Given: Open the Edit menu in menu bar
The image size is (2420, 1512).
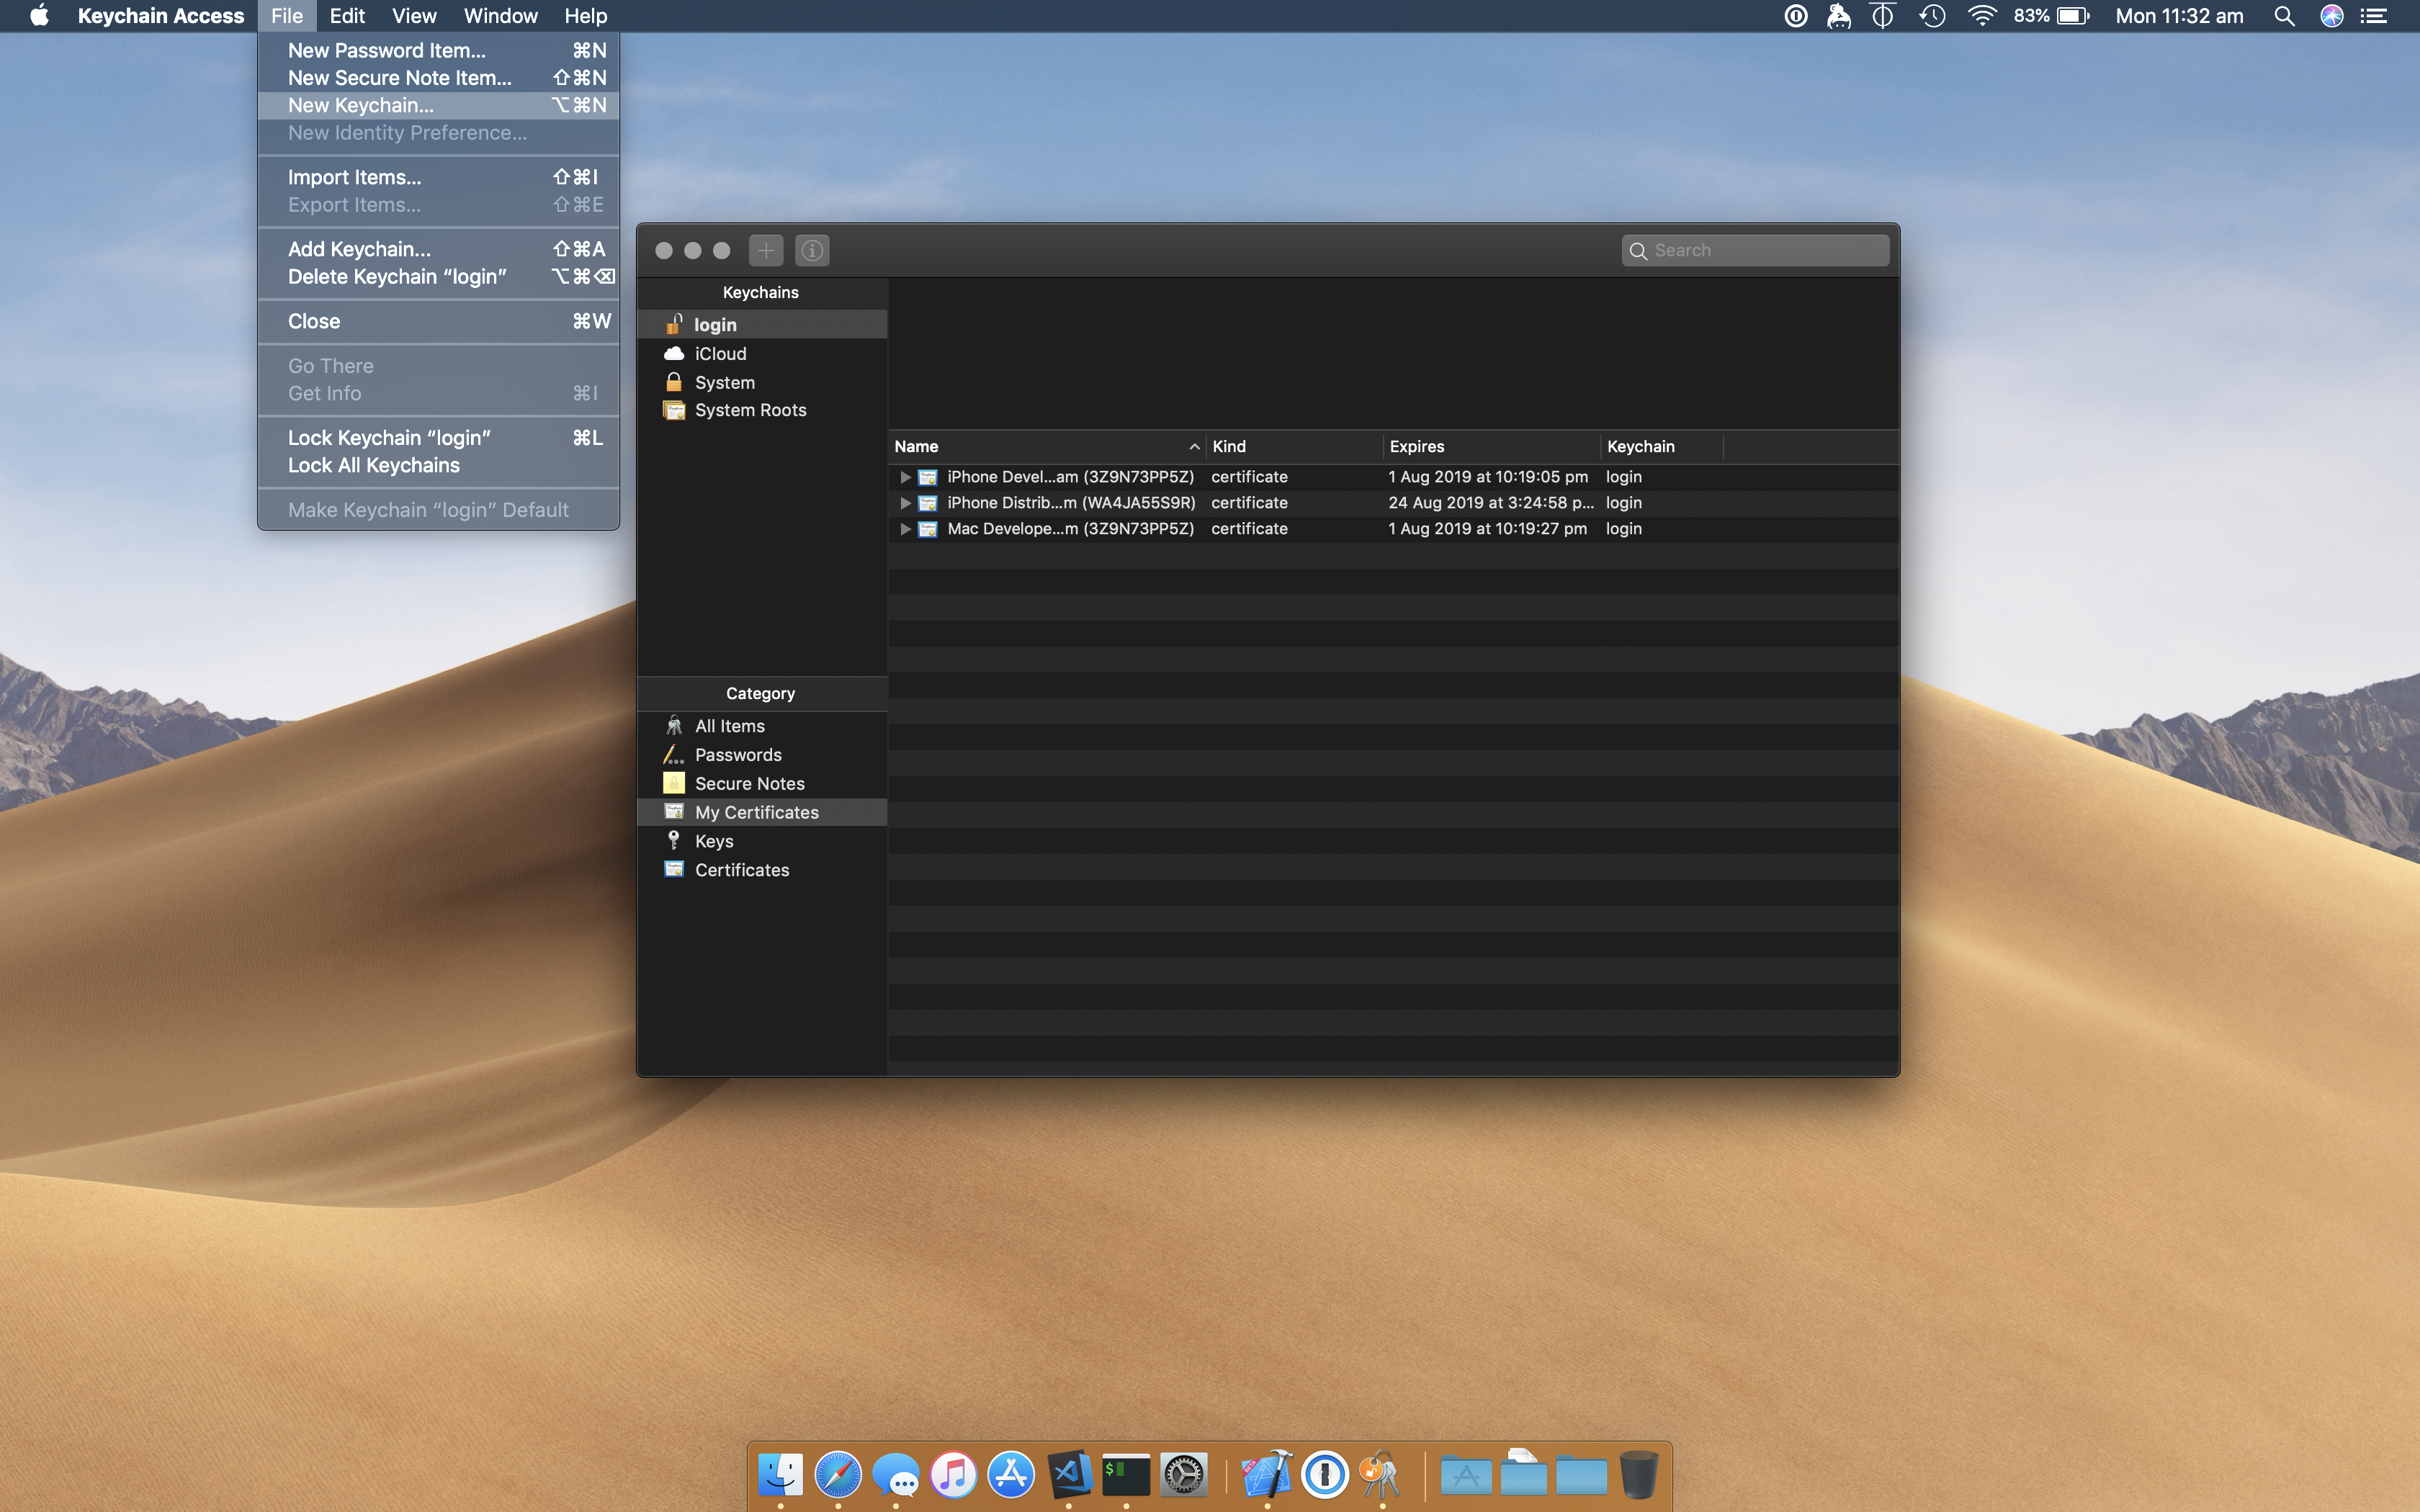Looking at the screenshot, I should (x=347, y=16).
